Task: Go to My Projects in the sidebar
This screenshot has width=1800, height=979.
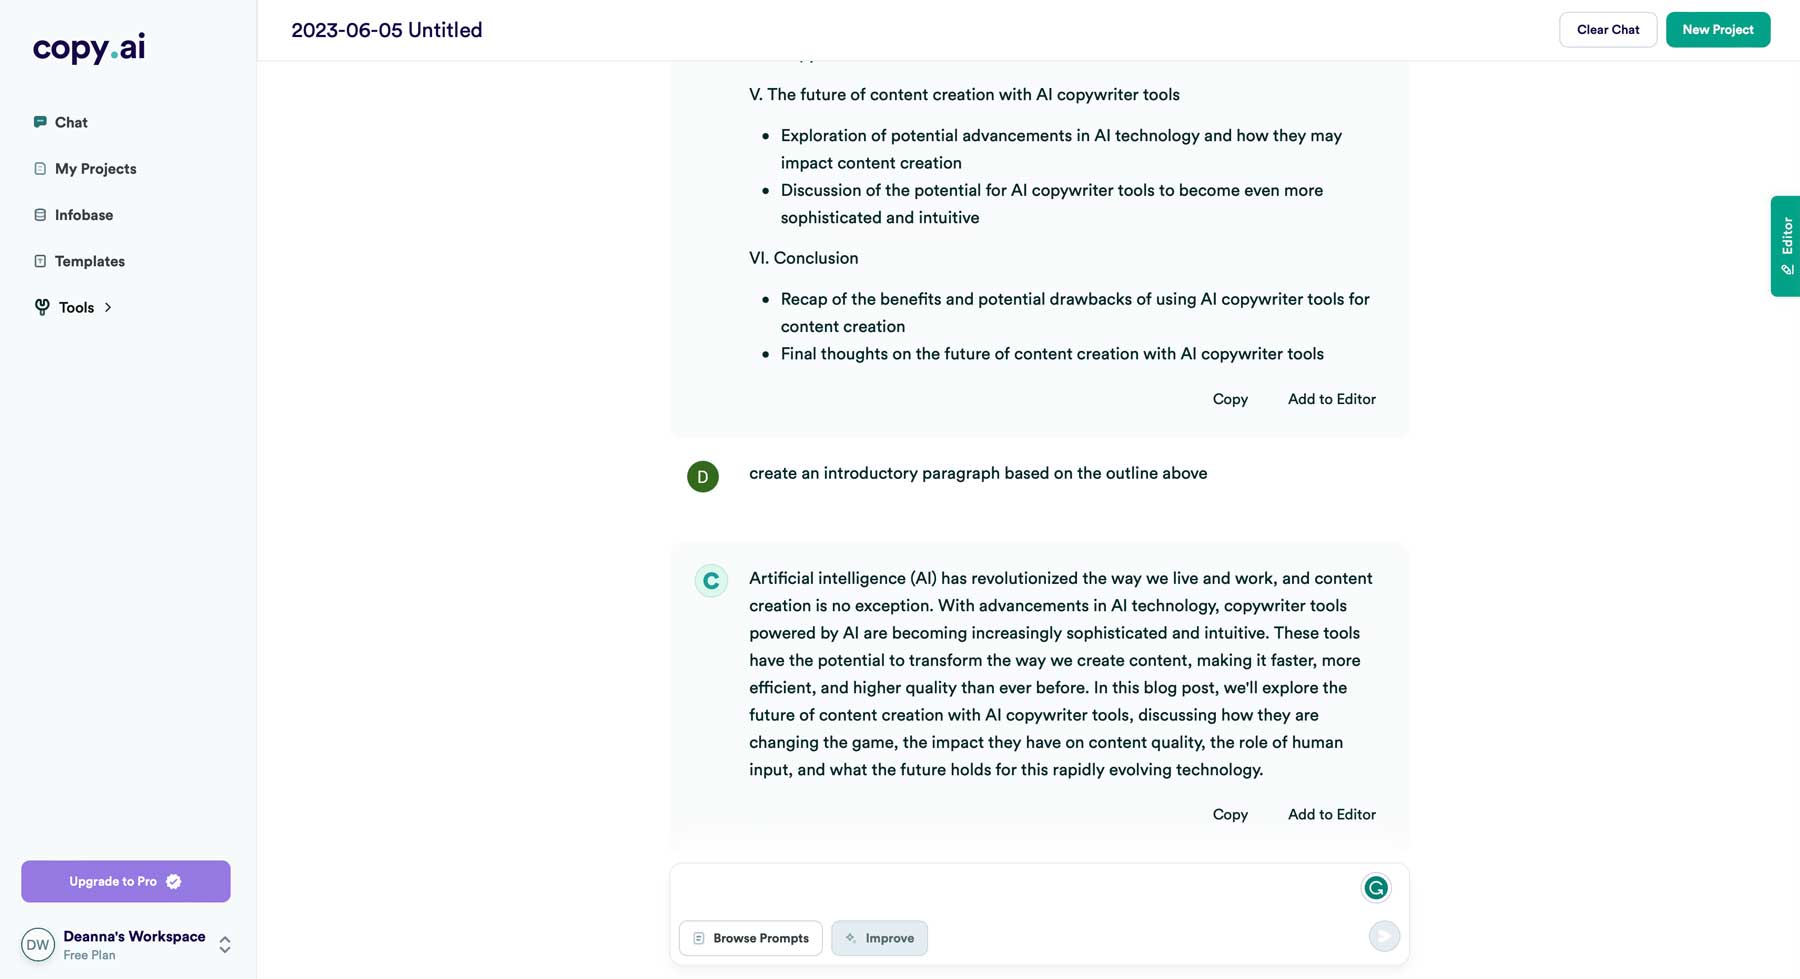Action: [x=95, y=169]
